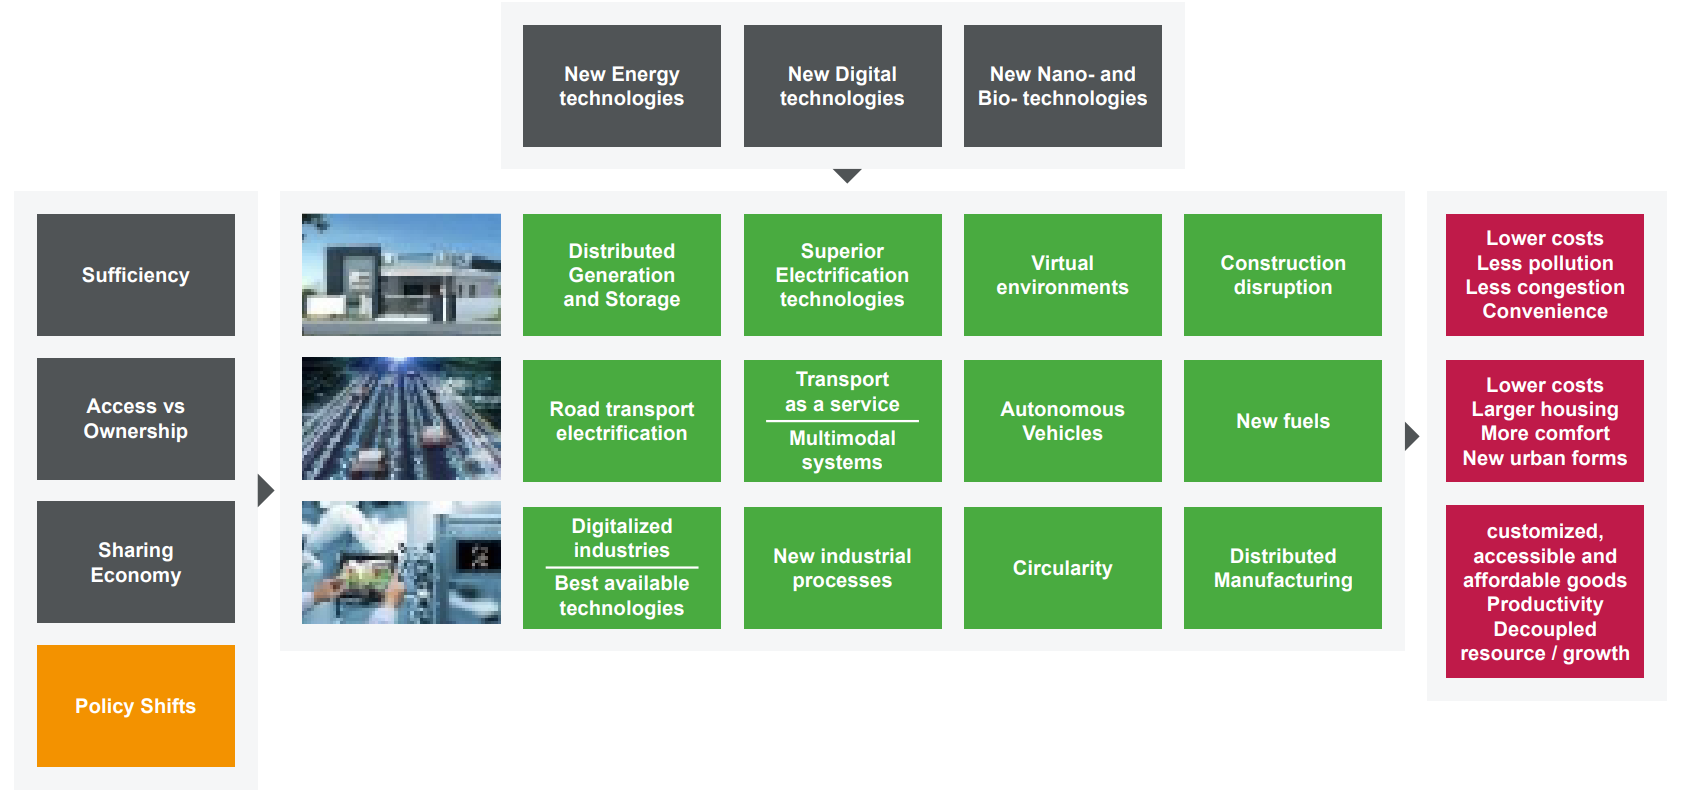Select the Sufficiency box
Screen dimensions: 1683x791
(x=136, y=275)
